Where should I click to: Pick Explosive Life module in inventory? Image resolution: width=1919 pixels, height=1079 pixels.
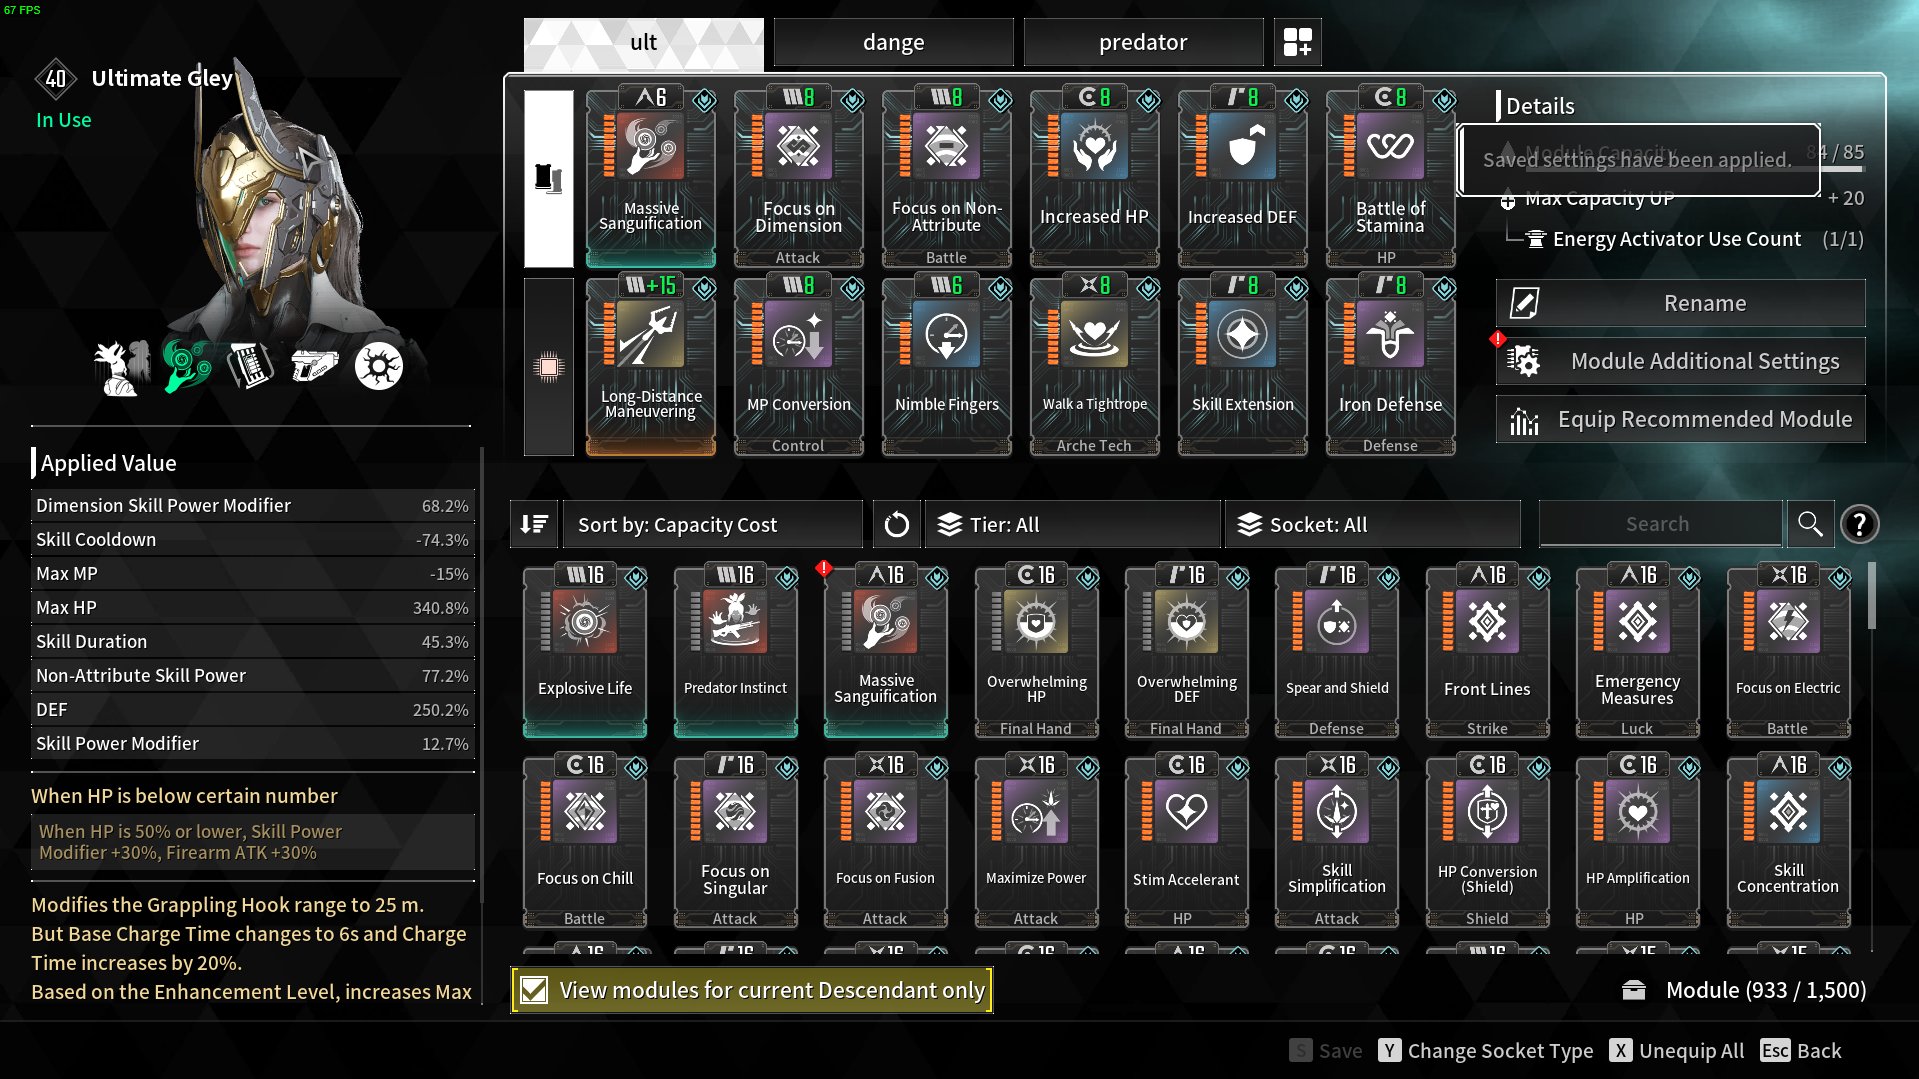[x=585, y=651]
